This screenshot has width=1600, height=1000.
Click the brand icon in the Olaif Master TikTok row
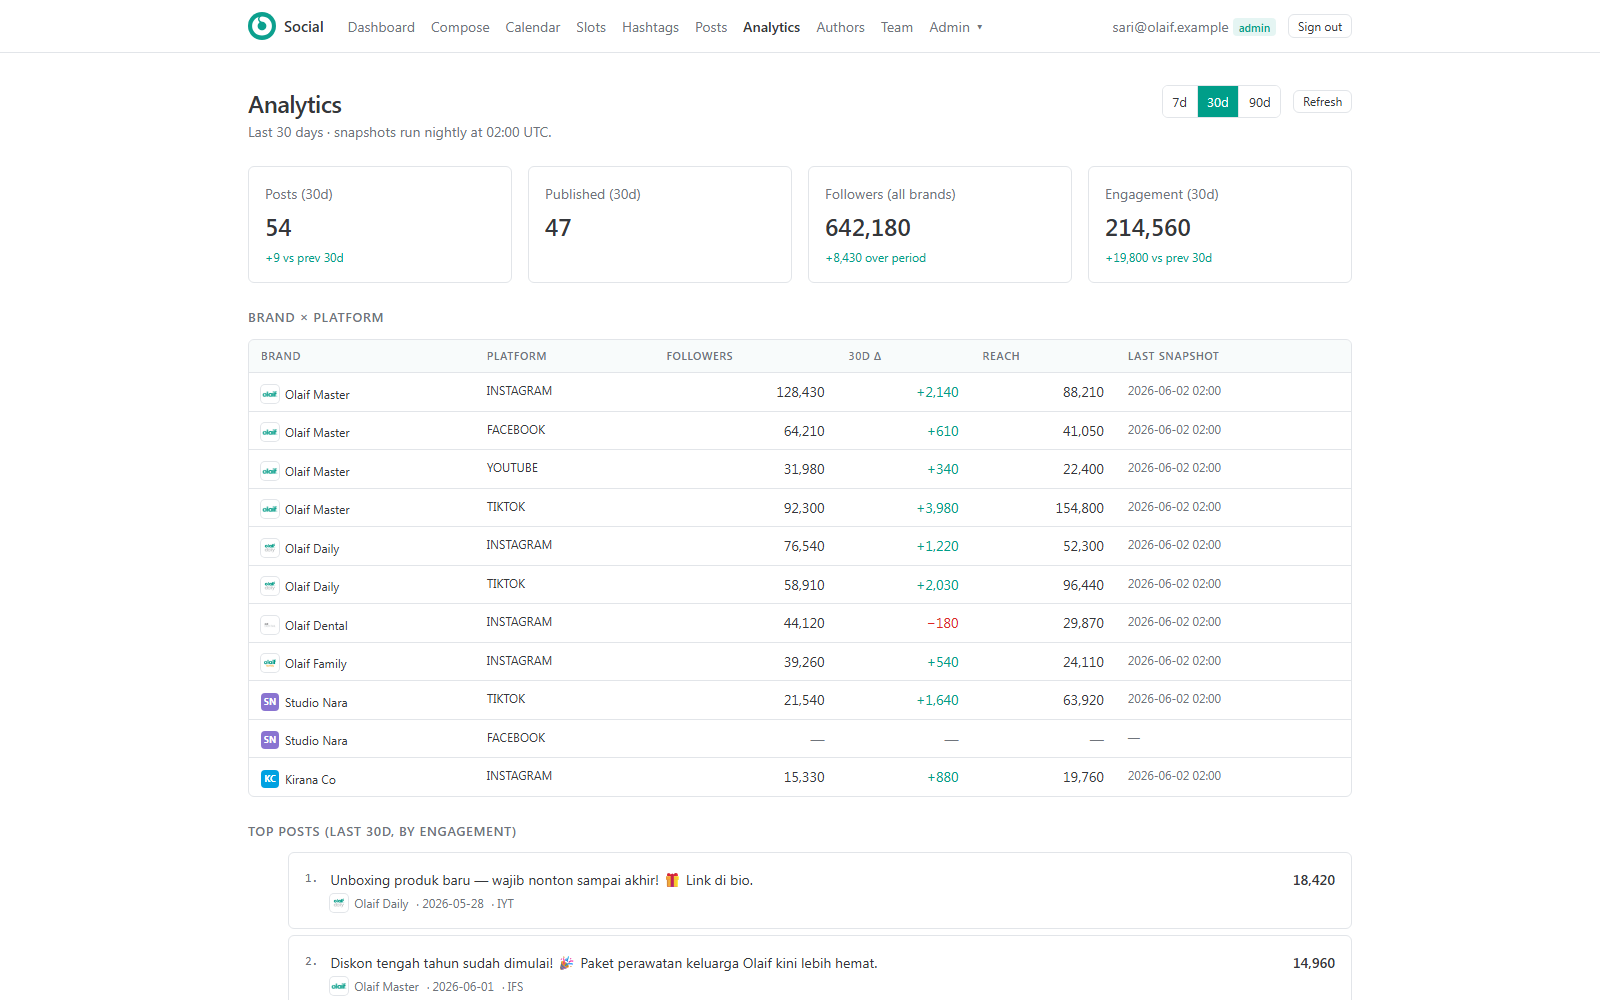pos(270,509)
